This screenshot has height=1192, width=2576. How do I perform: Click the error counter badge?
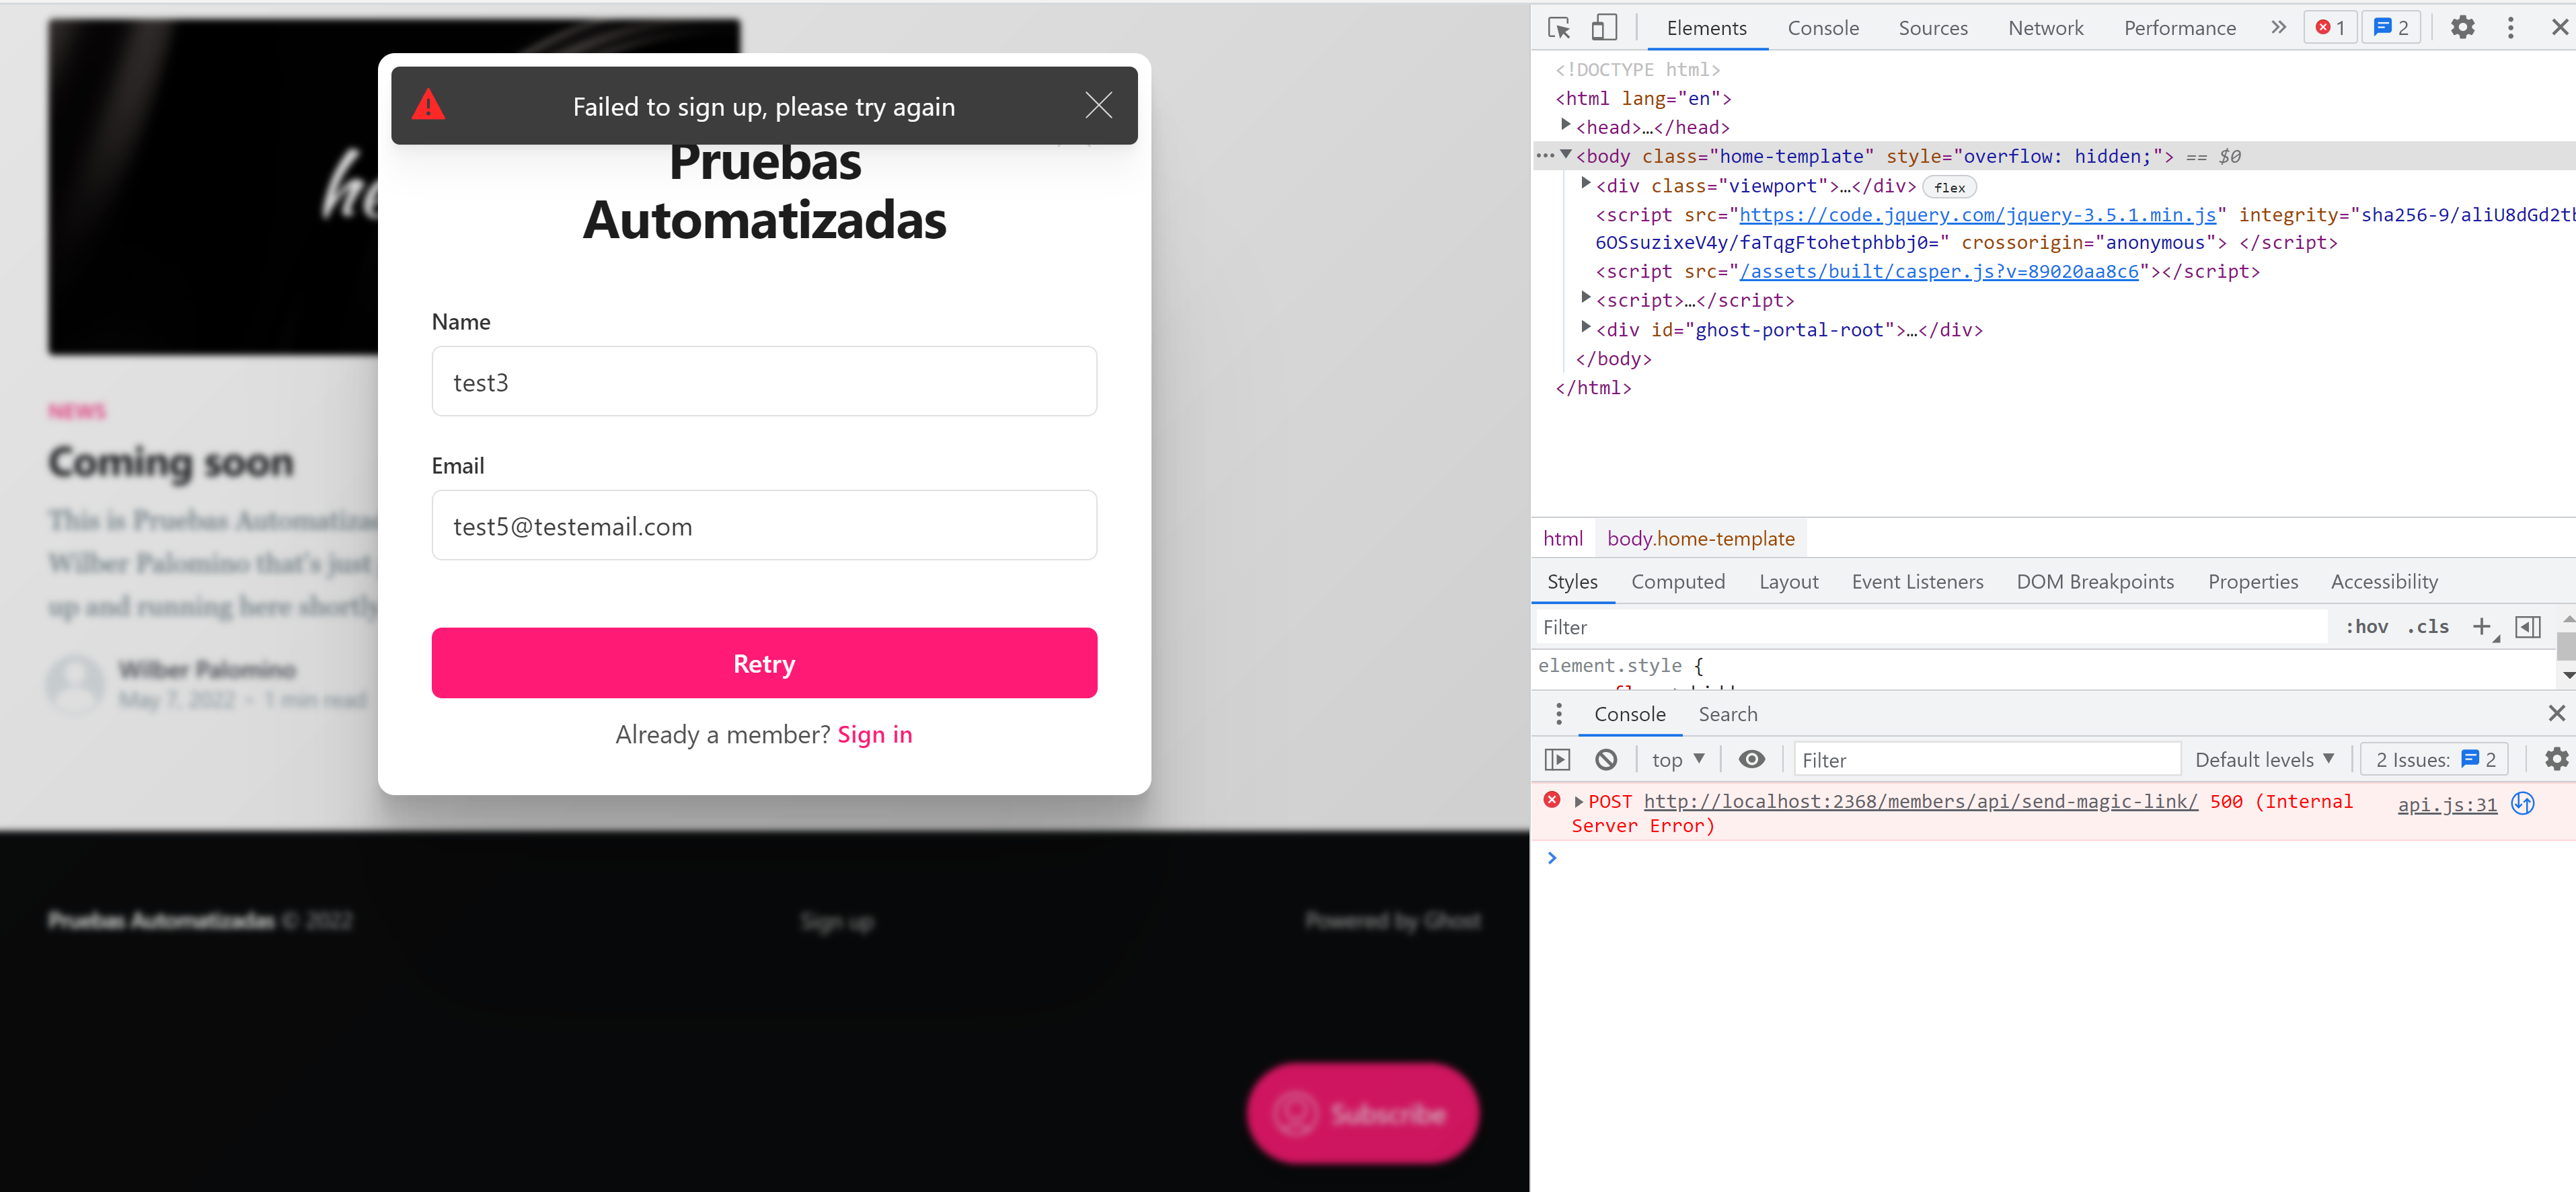[x=2330, y=27]
